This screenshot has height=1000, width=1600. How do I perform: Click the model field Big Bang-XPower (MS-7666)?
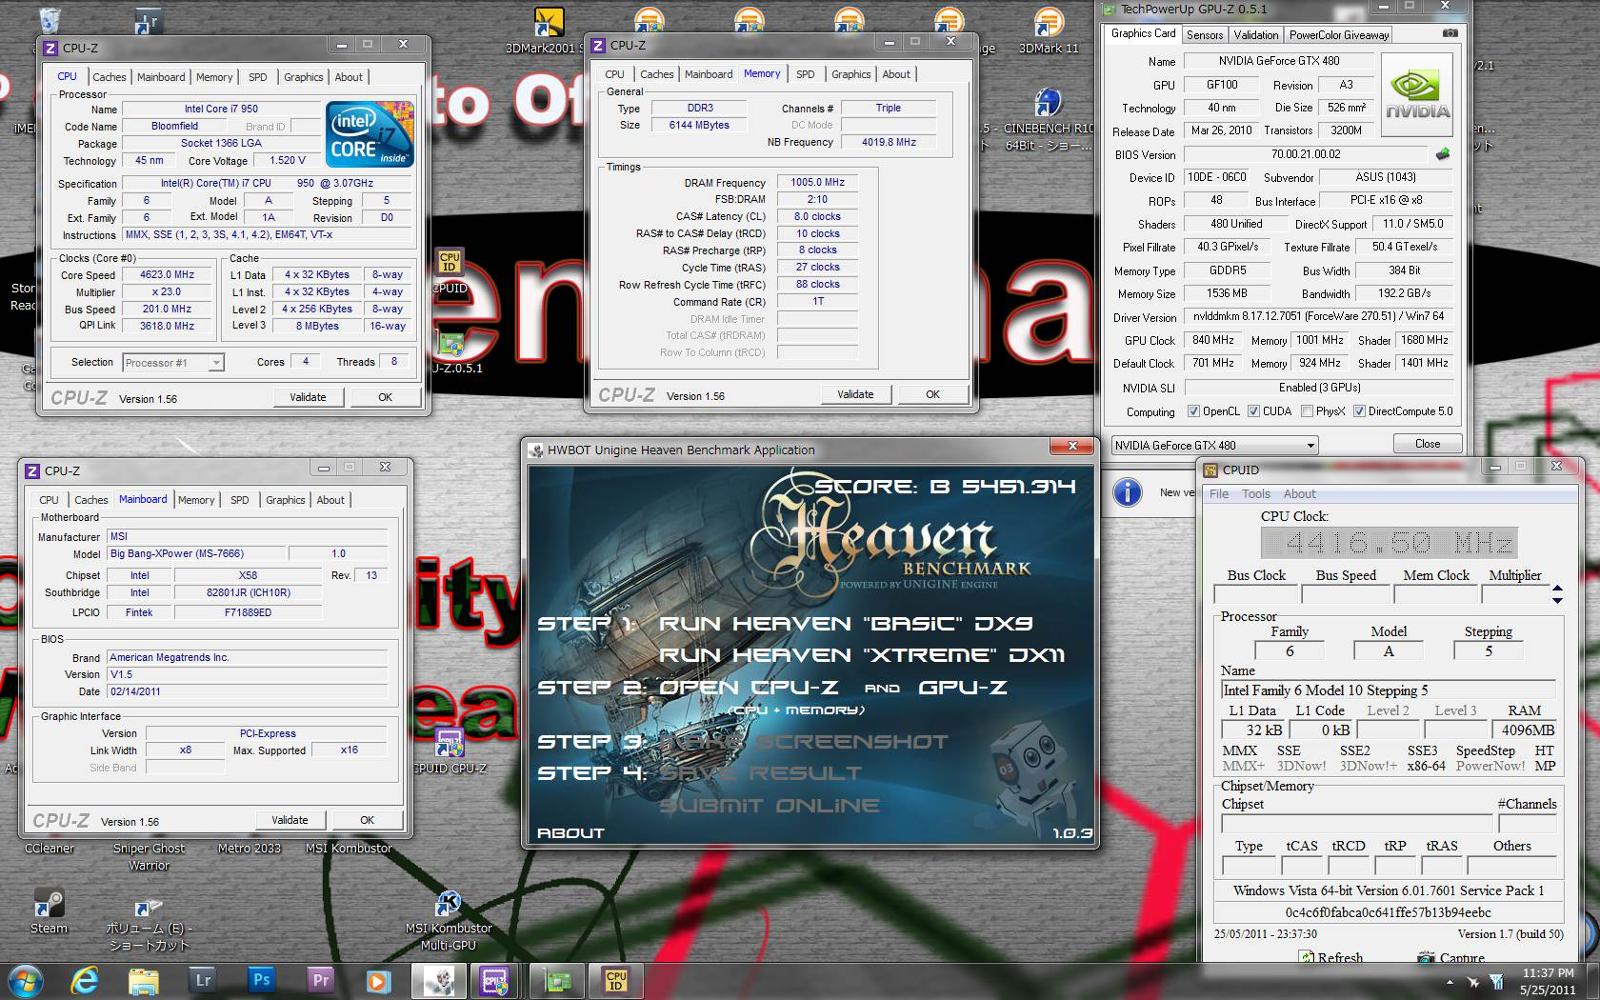(x=196, y=553)
